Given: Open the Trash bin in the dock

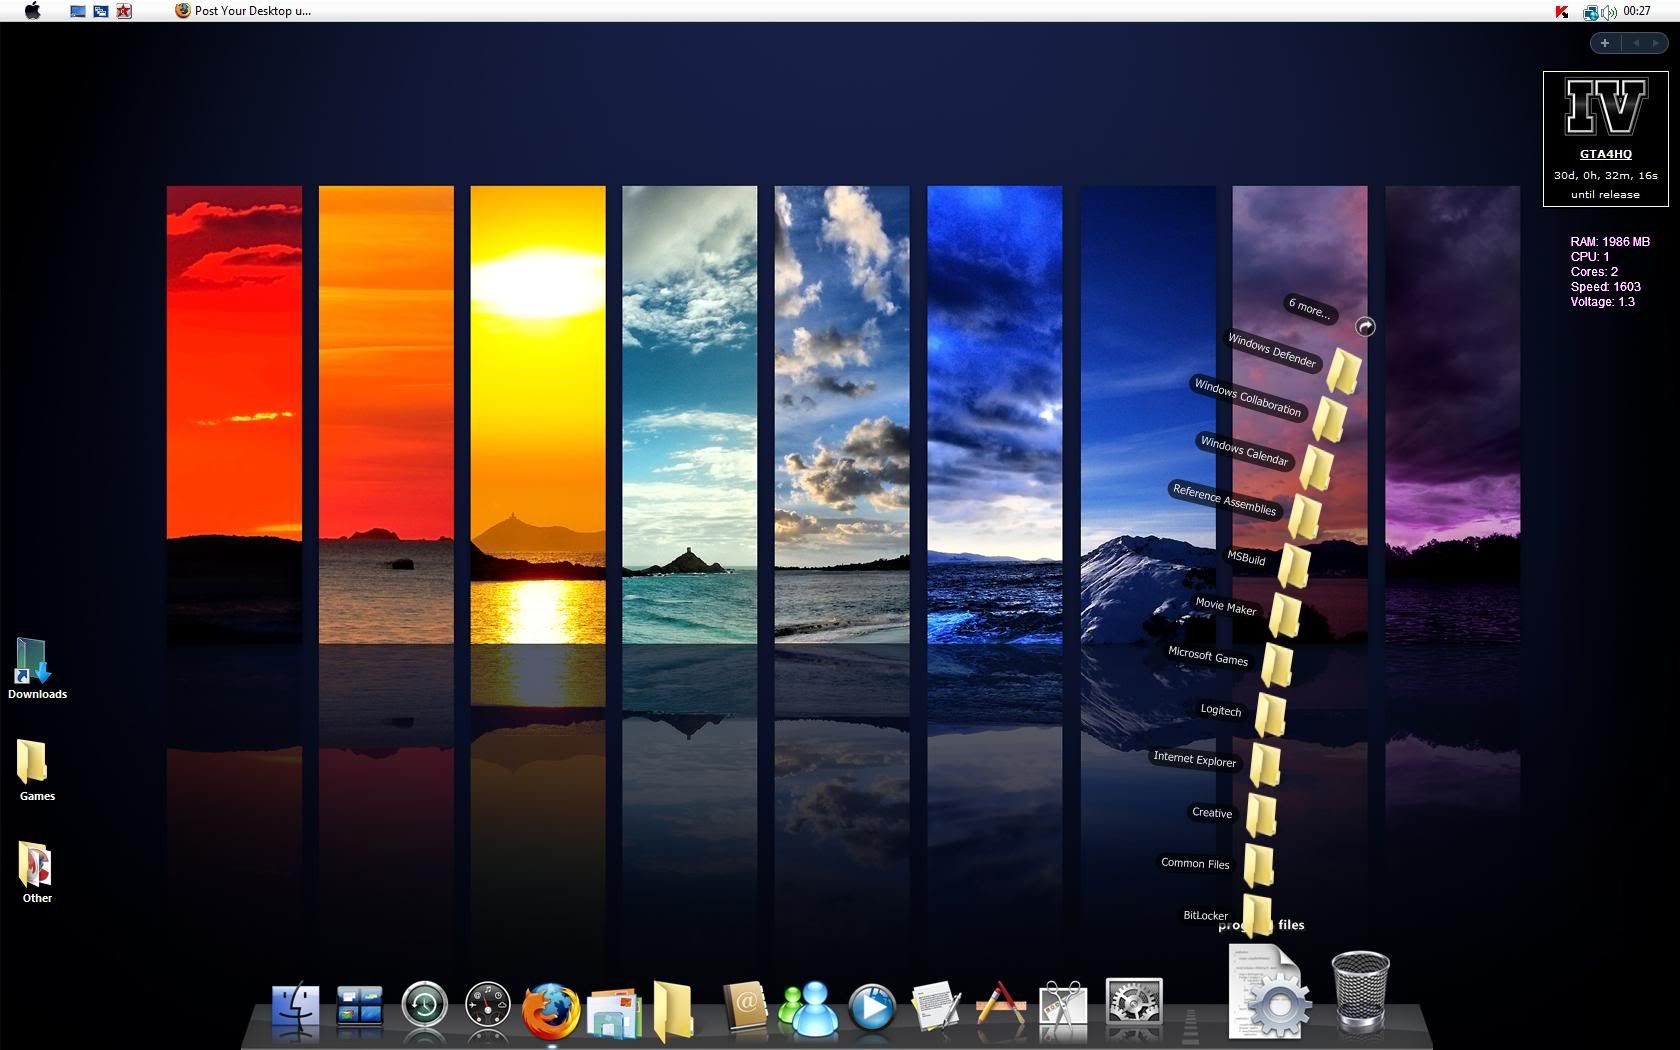Looking at the screenshot, I should coord(1360,991).
